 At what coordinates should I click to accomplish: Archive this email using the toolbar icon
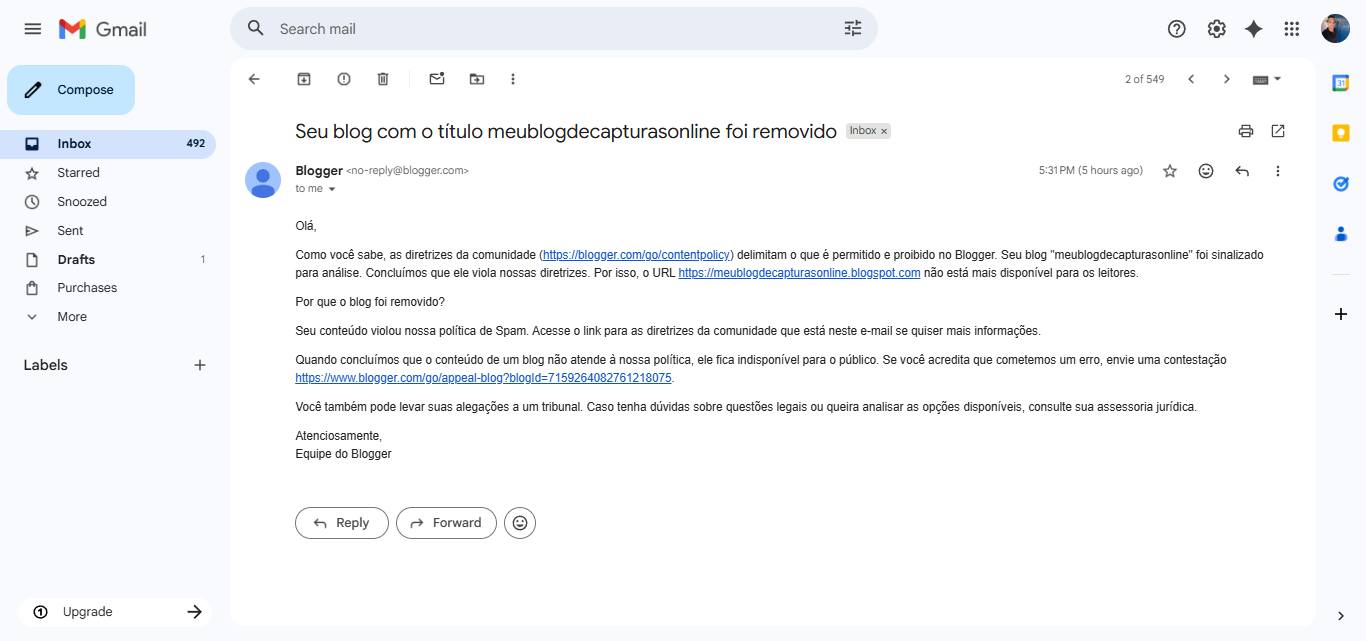click(x=304, y=79)
